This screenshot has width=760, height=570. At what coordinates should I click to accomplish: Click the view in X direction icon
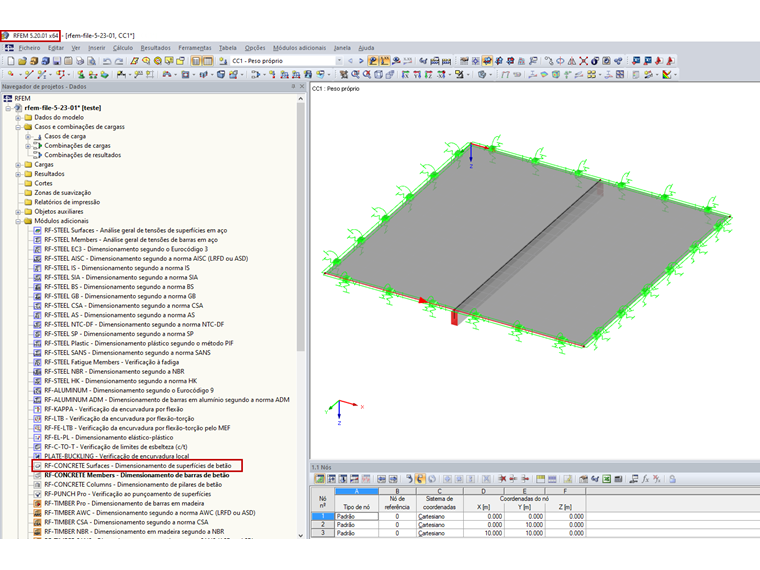[x=405, y=75]
